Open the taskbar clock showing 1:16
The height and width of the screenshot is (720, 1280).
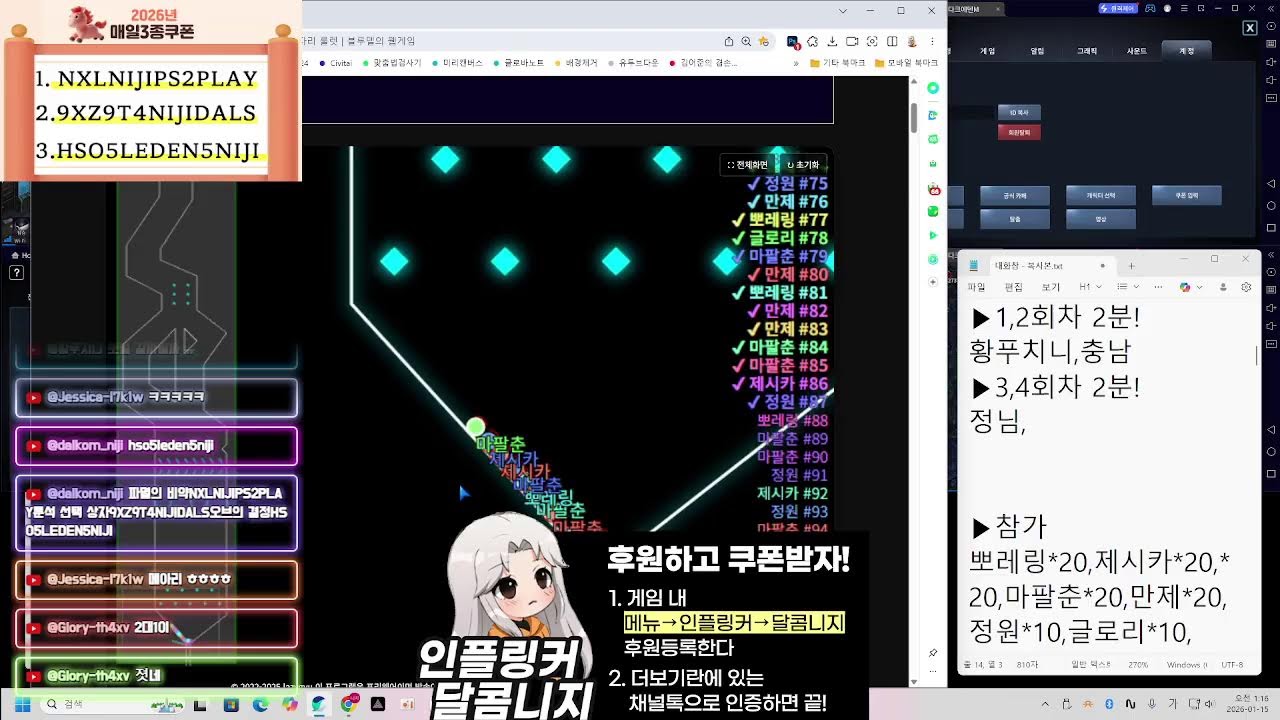[1247, 704]
